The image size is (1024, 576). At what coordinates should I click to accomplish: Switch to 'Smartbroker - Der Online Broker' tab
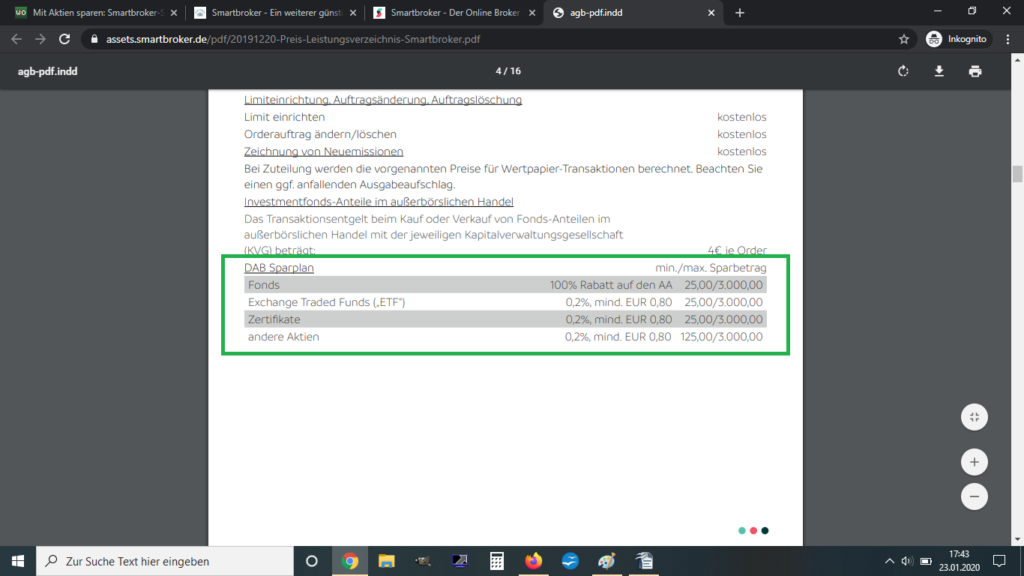click(x=455, y=12)
